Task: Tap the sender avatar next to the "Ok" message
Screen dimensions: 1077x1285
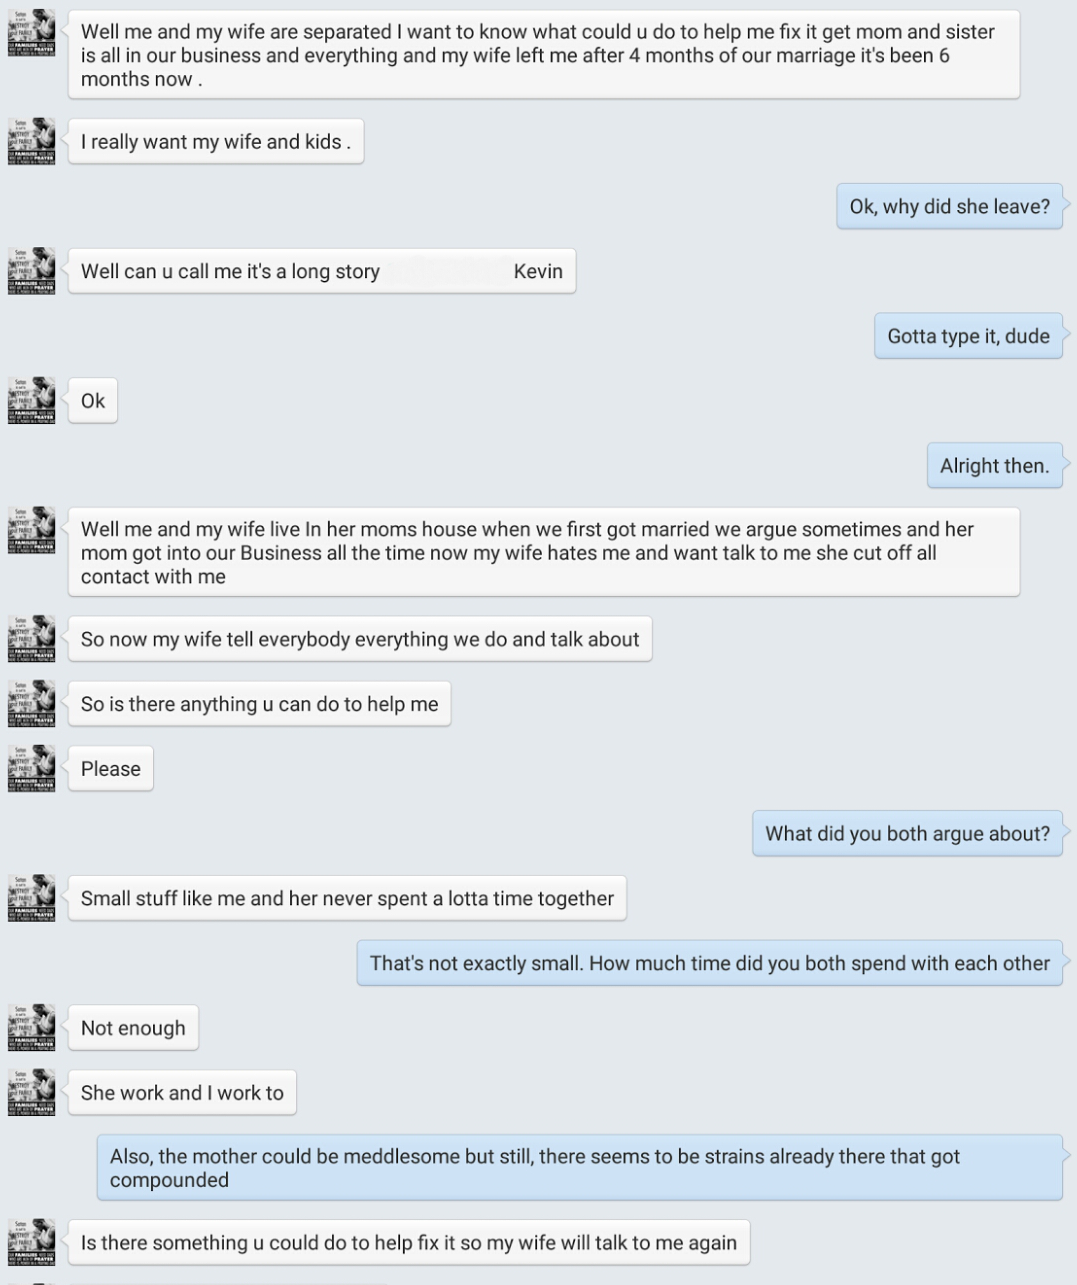Action: click(32, 400)
